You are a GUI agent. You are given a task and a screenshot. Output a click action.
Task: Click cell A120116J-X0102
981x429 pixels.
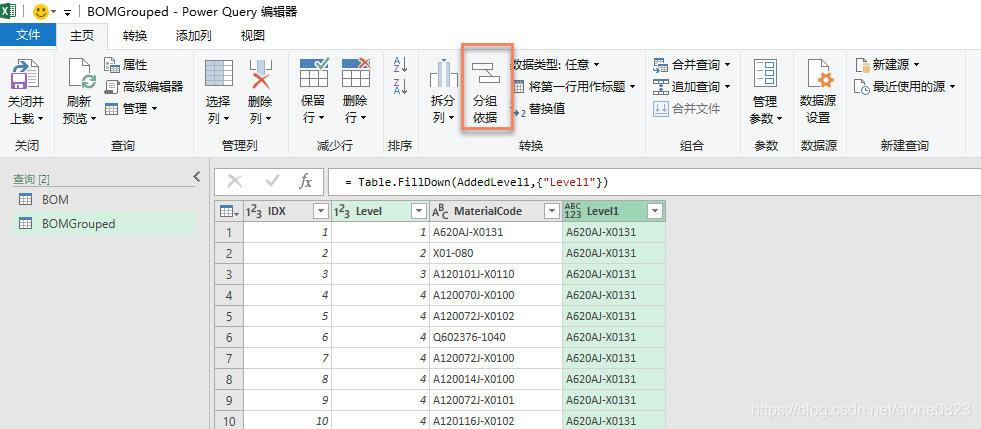point(496,421)
